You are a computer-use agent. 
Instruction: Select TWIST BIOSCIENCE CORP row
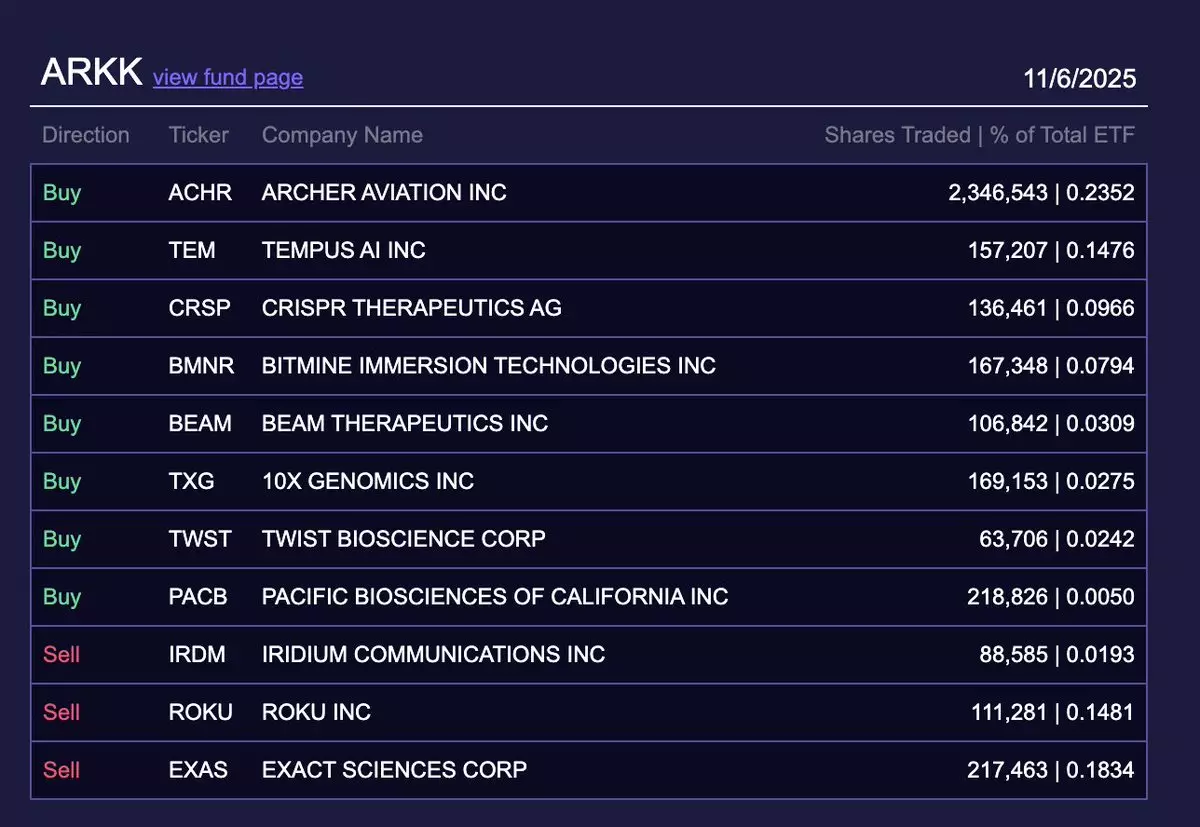(x=403, y=539)
